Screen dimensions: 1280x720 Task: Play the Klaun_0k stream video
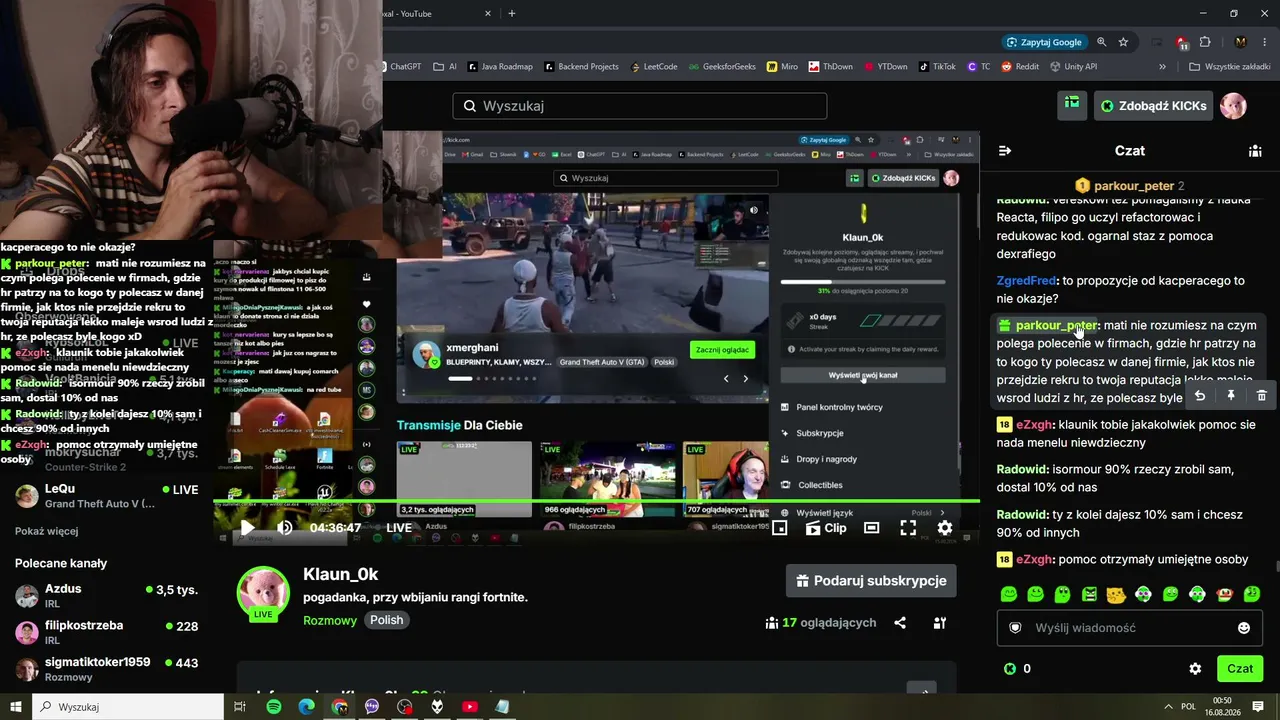click(248, 528)
